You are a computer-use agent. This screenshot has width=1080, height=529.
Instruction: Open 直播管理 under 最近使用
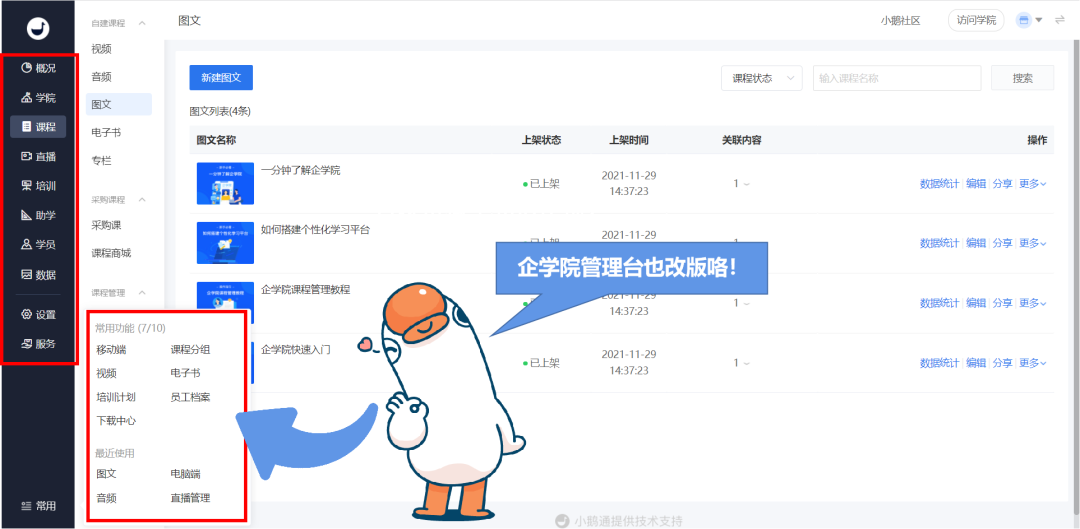[x=190, y=498]
